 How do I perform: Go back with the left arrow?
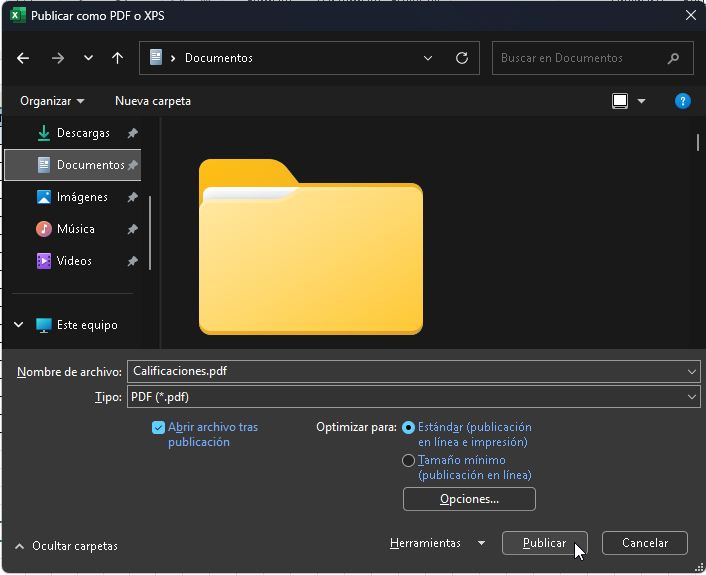click(x=23, y=58)
